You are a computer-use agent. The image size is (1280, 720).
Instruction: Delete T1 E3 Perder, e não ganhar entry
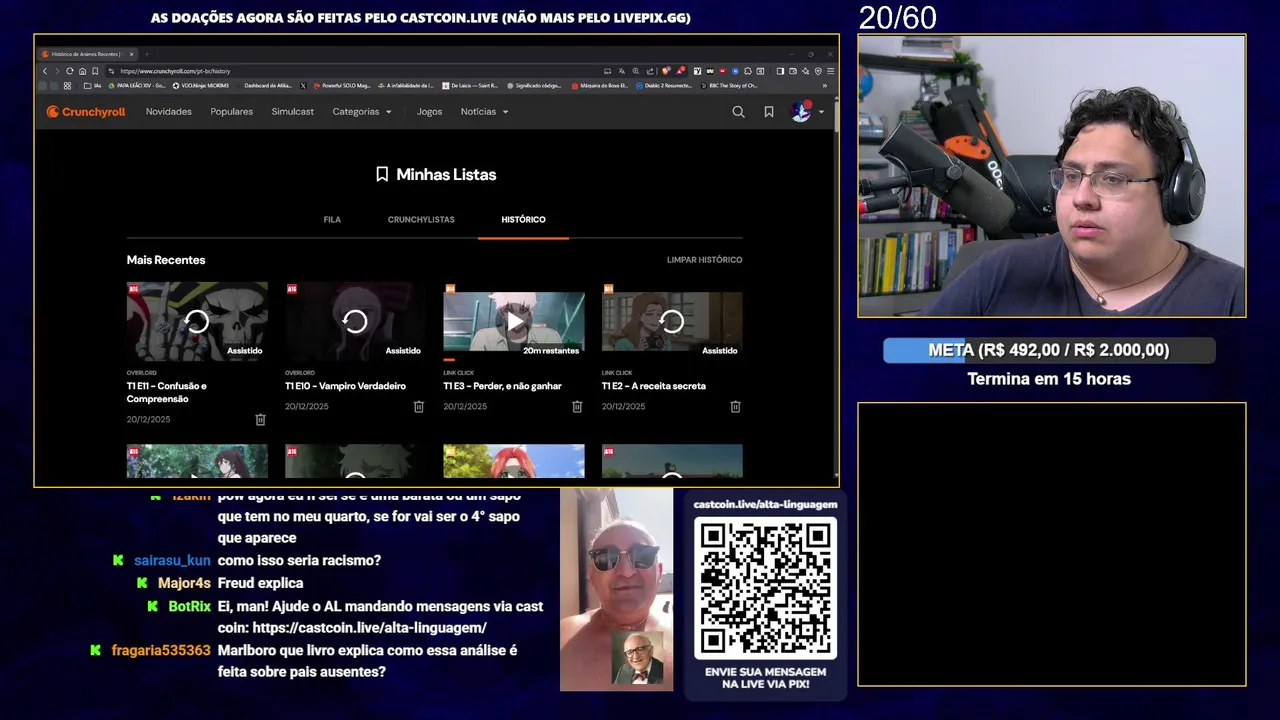(577, 407)
